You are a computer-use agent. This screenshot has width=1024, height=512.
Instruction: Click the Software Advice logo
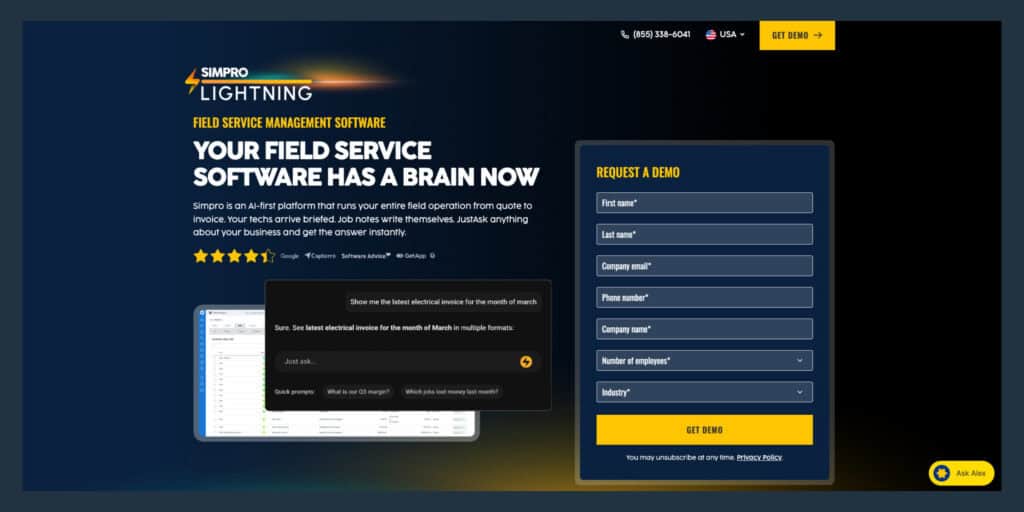point(366,256)
